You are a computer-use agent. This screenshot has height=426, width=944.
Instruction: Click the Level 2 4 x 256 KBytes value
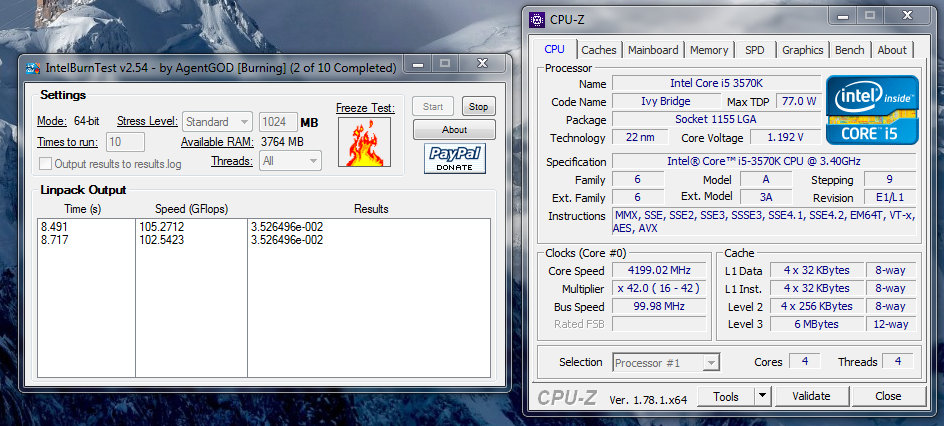click(816, 306)
